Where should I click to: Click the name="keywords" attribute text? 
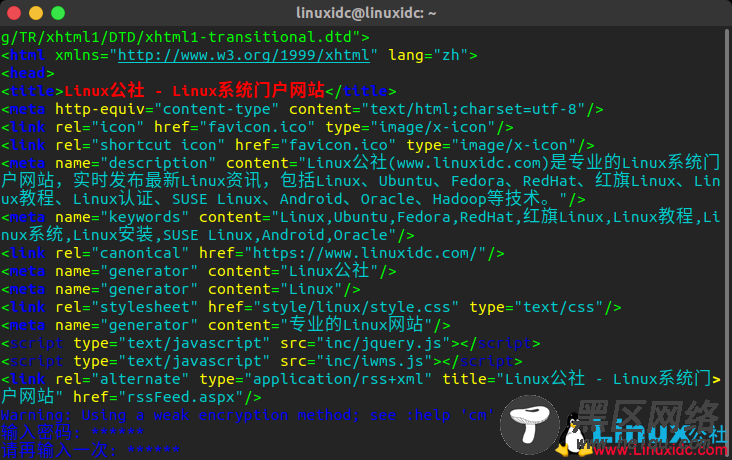122,218
